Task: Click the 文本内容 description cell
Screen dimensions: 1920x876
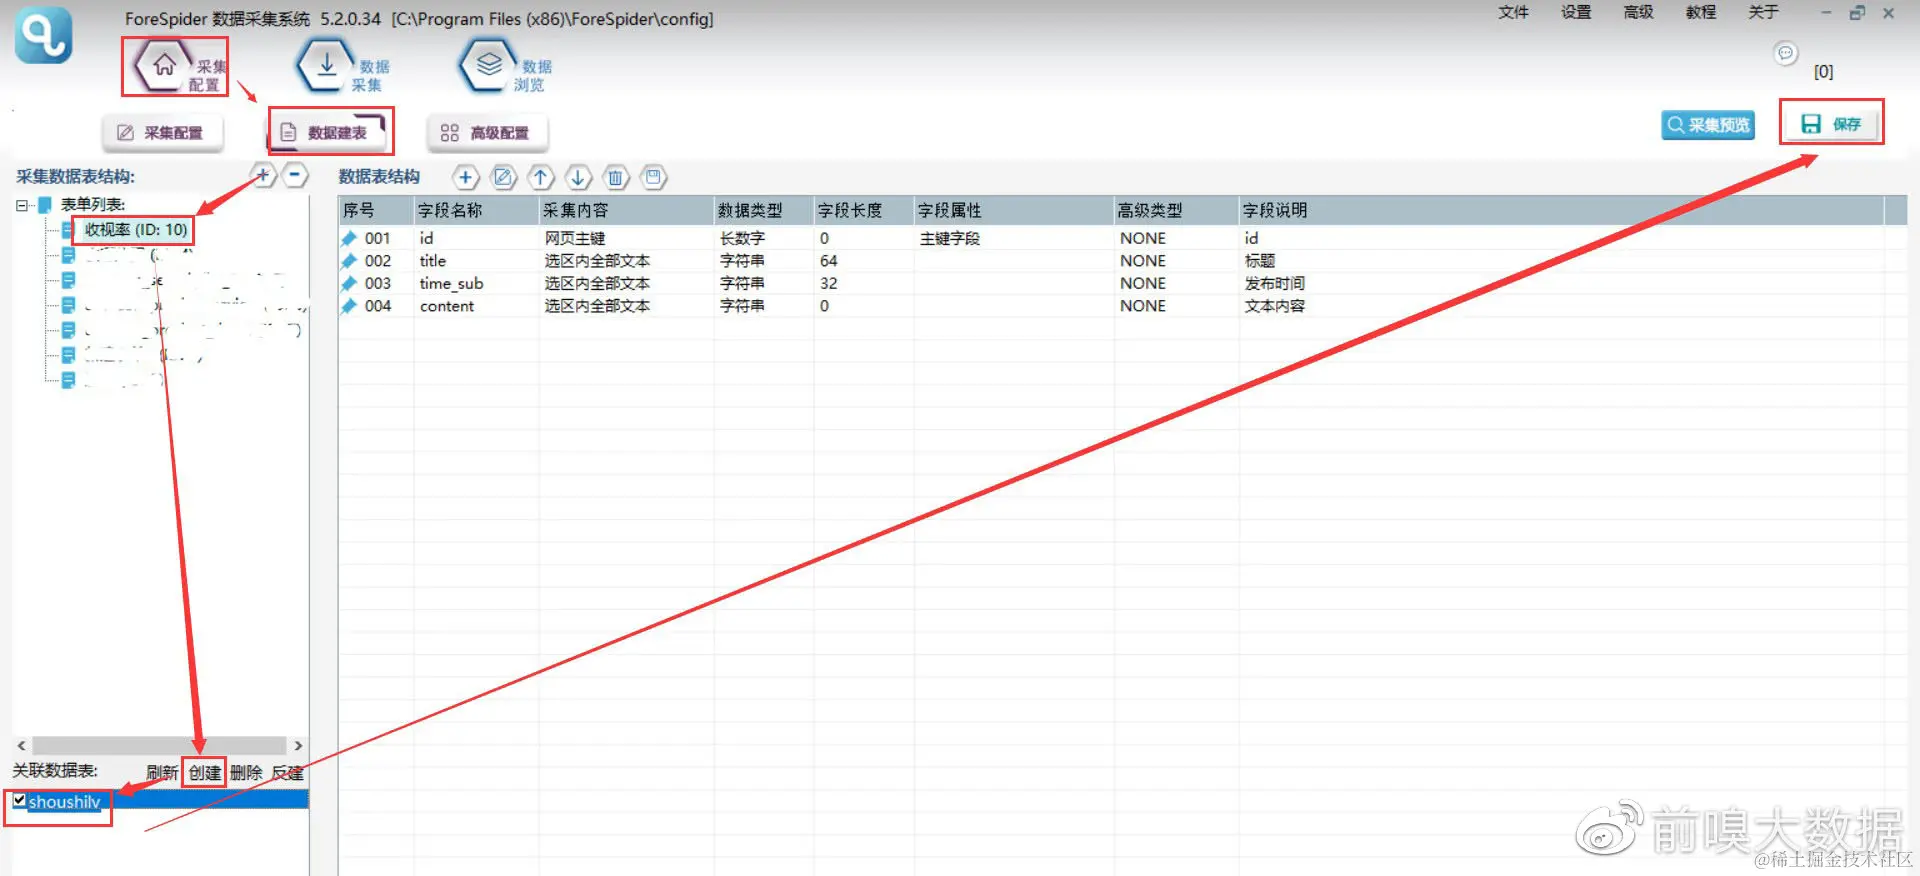Action: 1274,306
